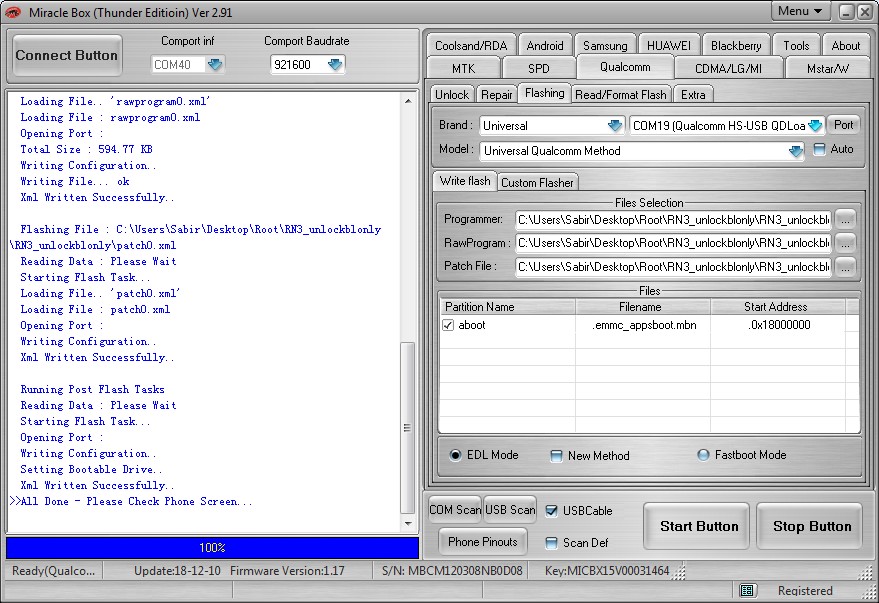879x603 pixels.
Task: Expand the Model Universal Qualcomm Method dropdown
Action: tap(795, 151)
